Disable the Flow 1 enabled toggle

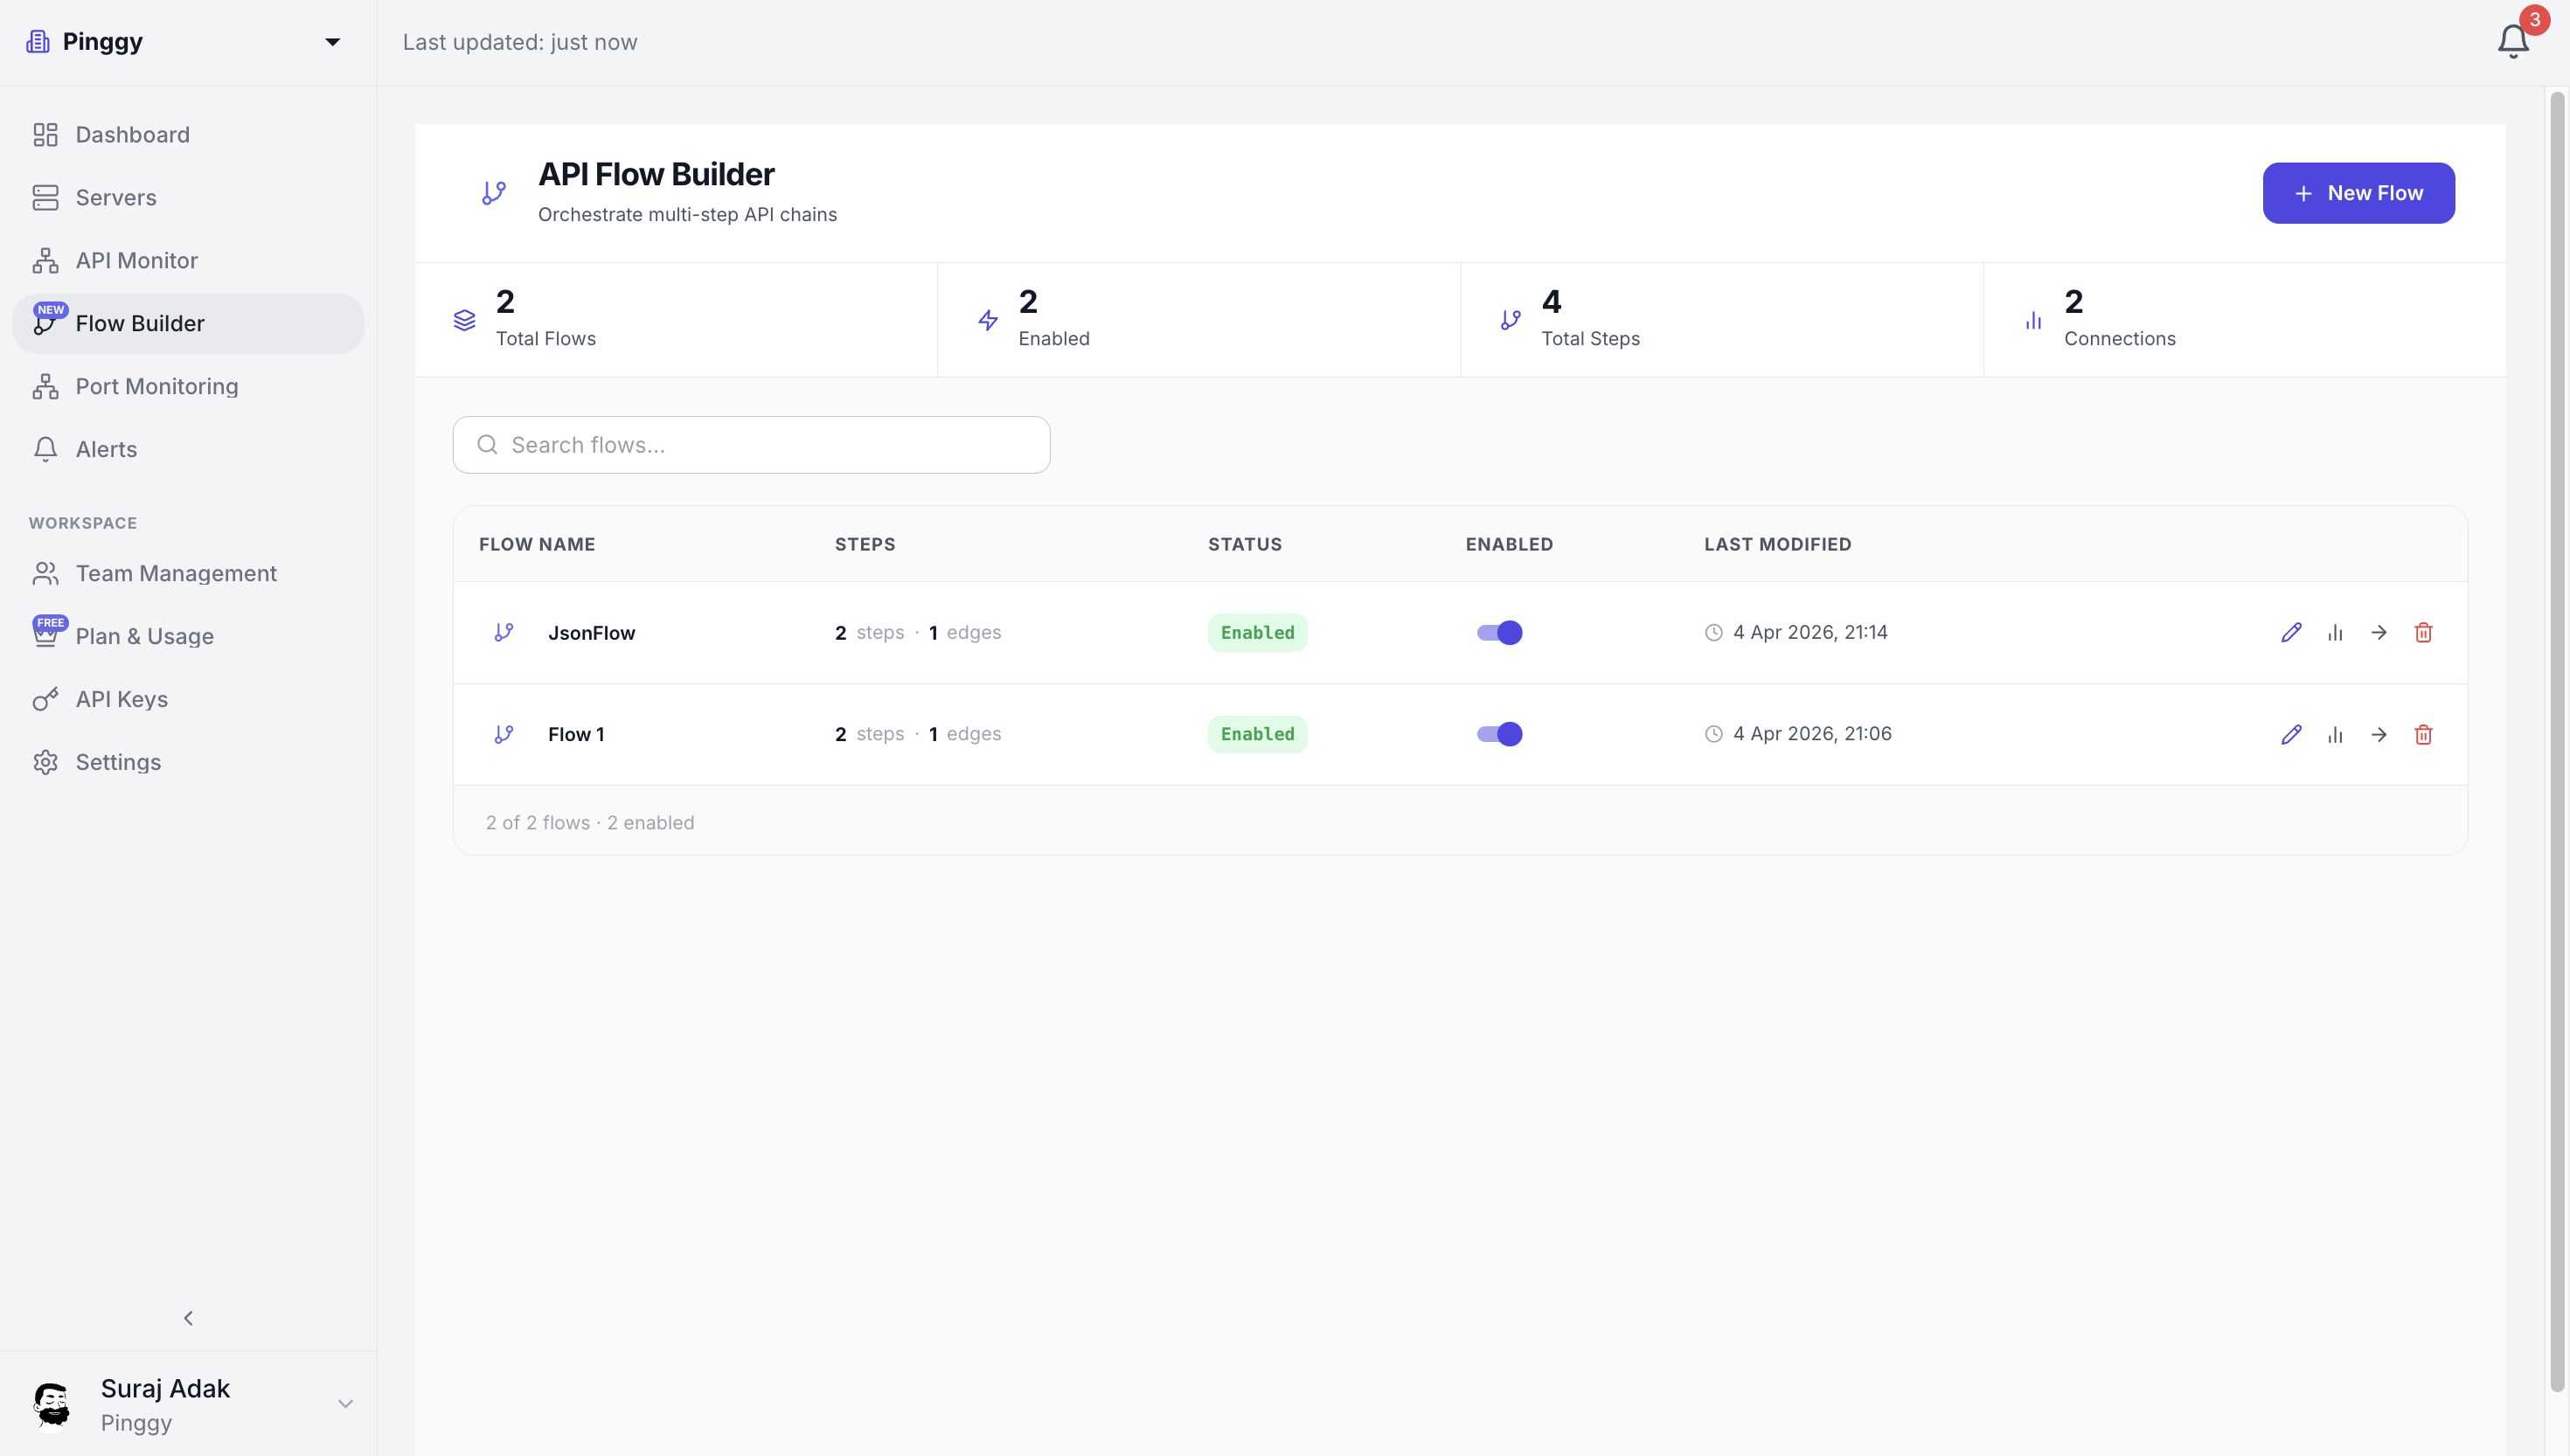click(x=1499, y=734)
